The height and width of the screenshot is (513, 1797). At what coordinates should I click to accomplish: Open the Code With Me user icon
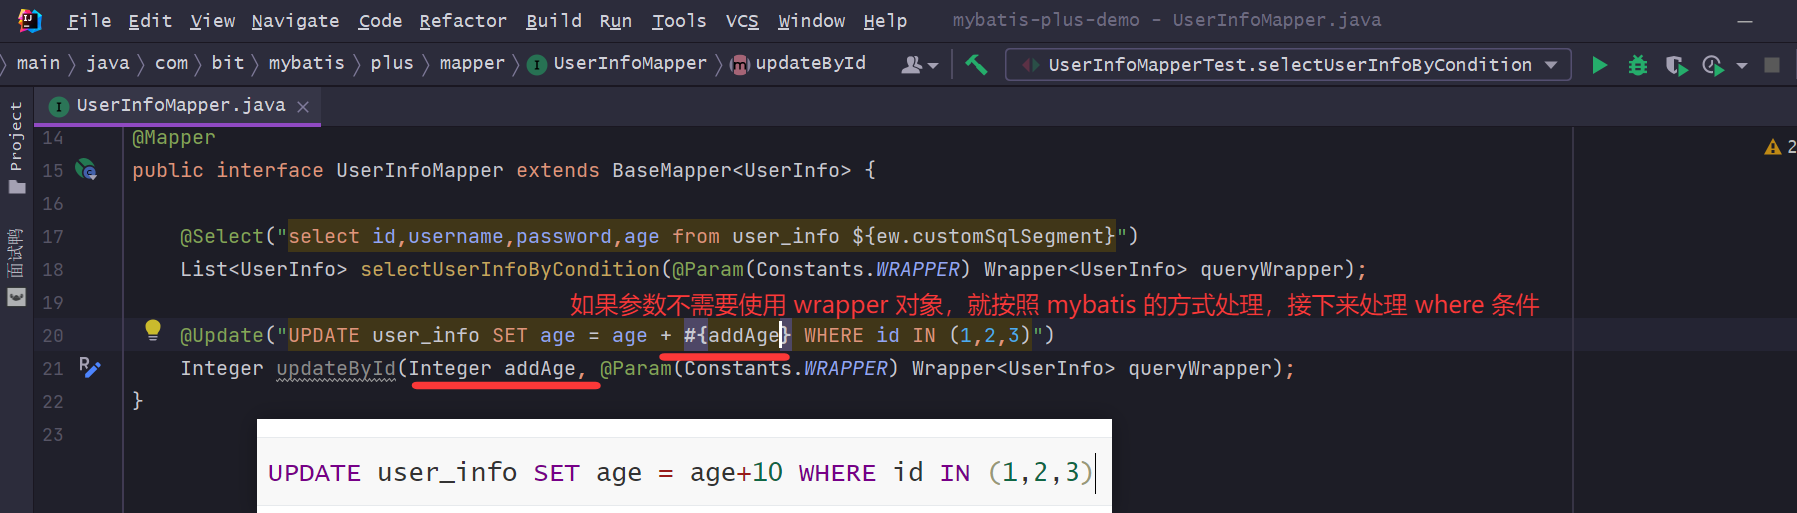point(919,65)
